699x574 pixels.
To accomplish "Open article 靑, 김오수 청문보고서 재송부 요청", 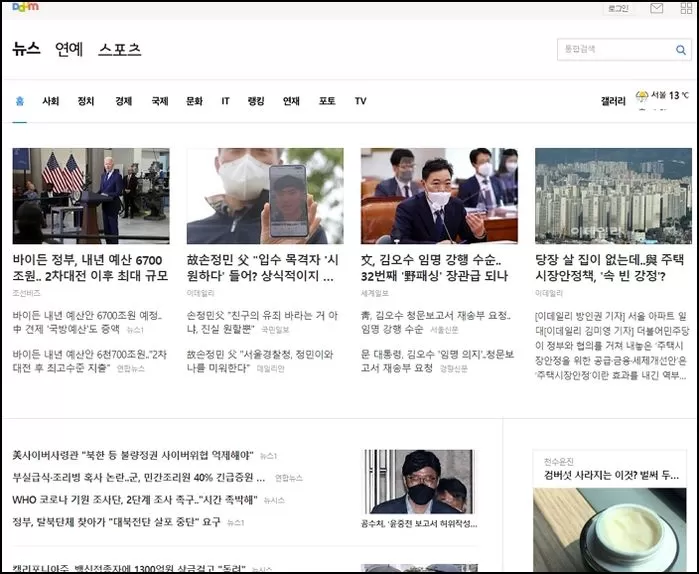I will click(x=436, y=323).
